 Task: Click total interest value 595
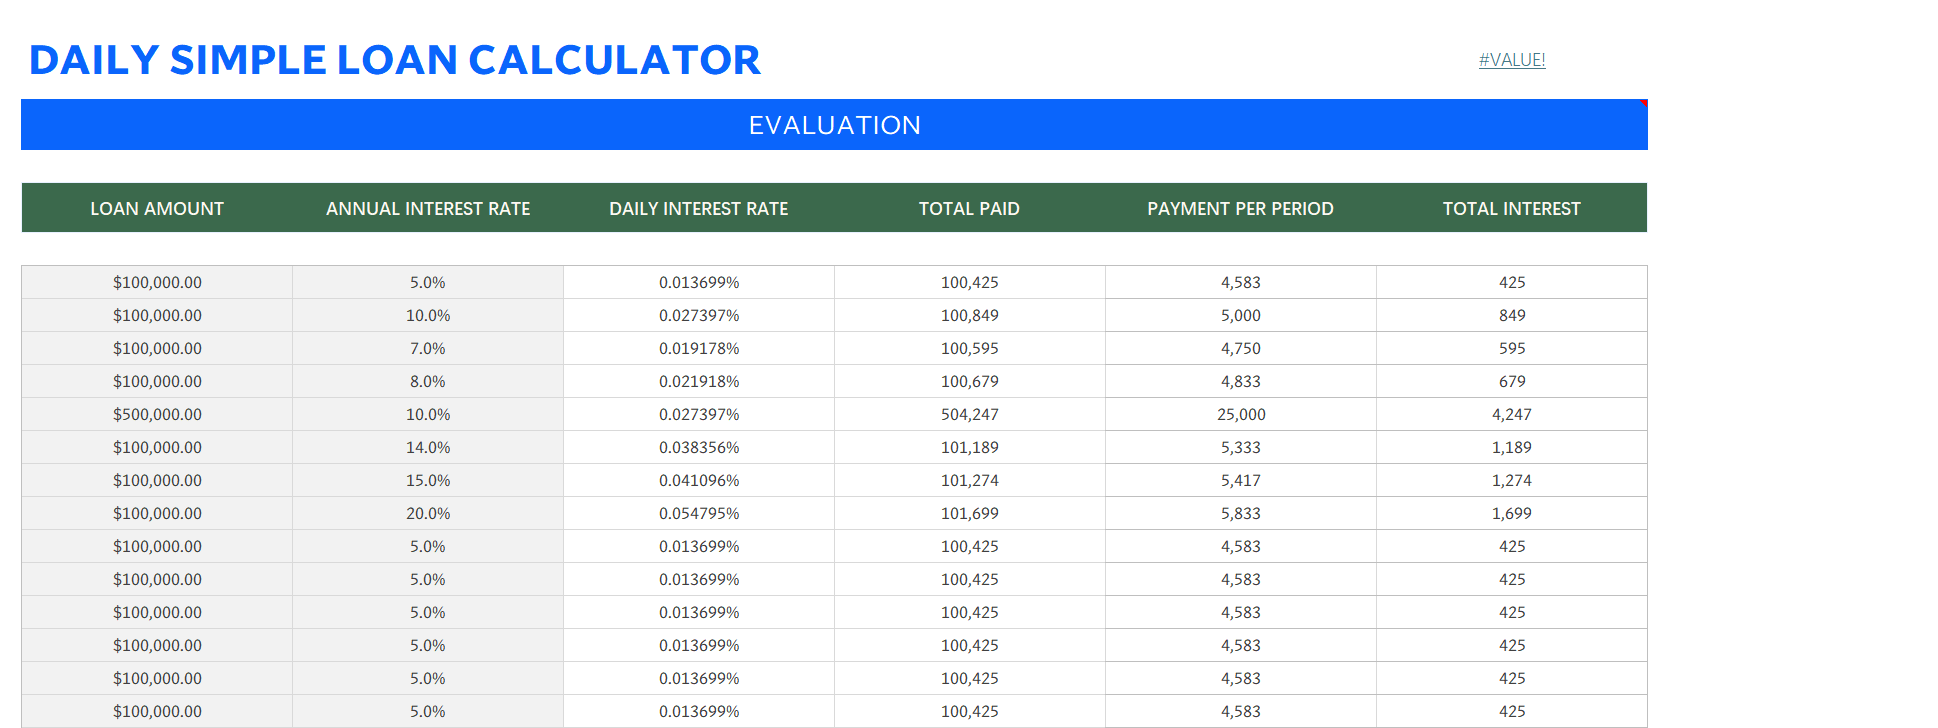point(1512,348)
